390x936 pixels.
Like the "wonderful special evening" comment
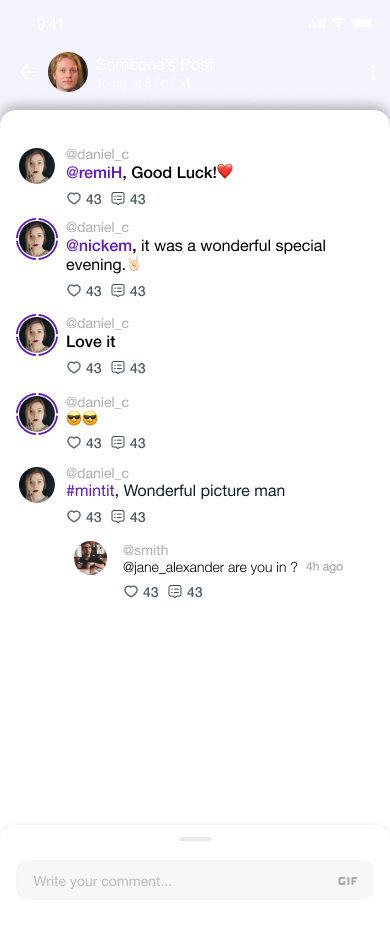73,290
